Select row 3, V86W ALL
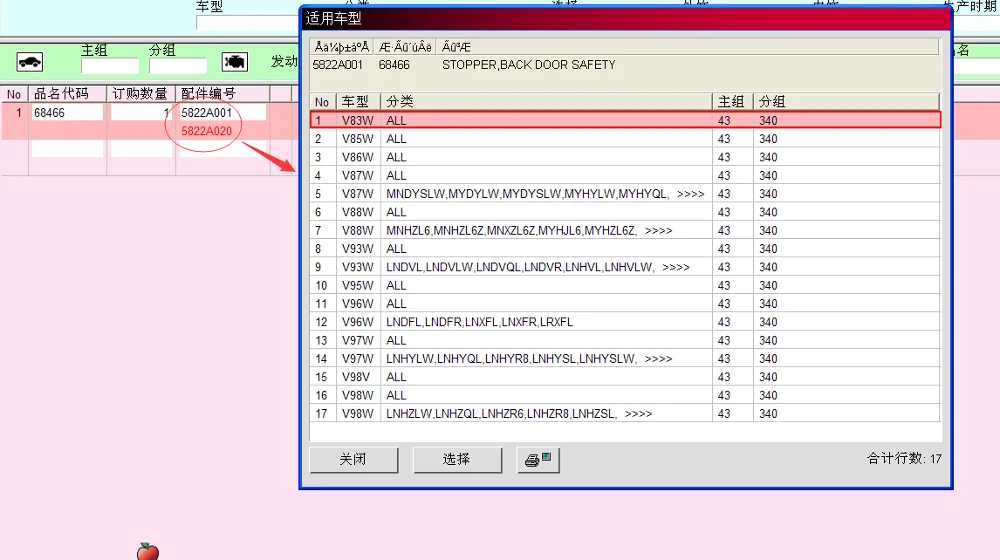1000x560 pixels. tap(625, 157)
